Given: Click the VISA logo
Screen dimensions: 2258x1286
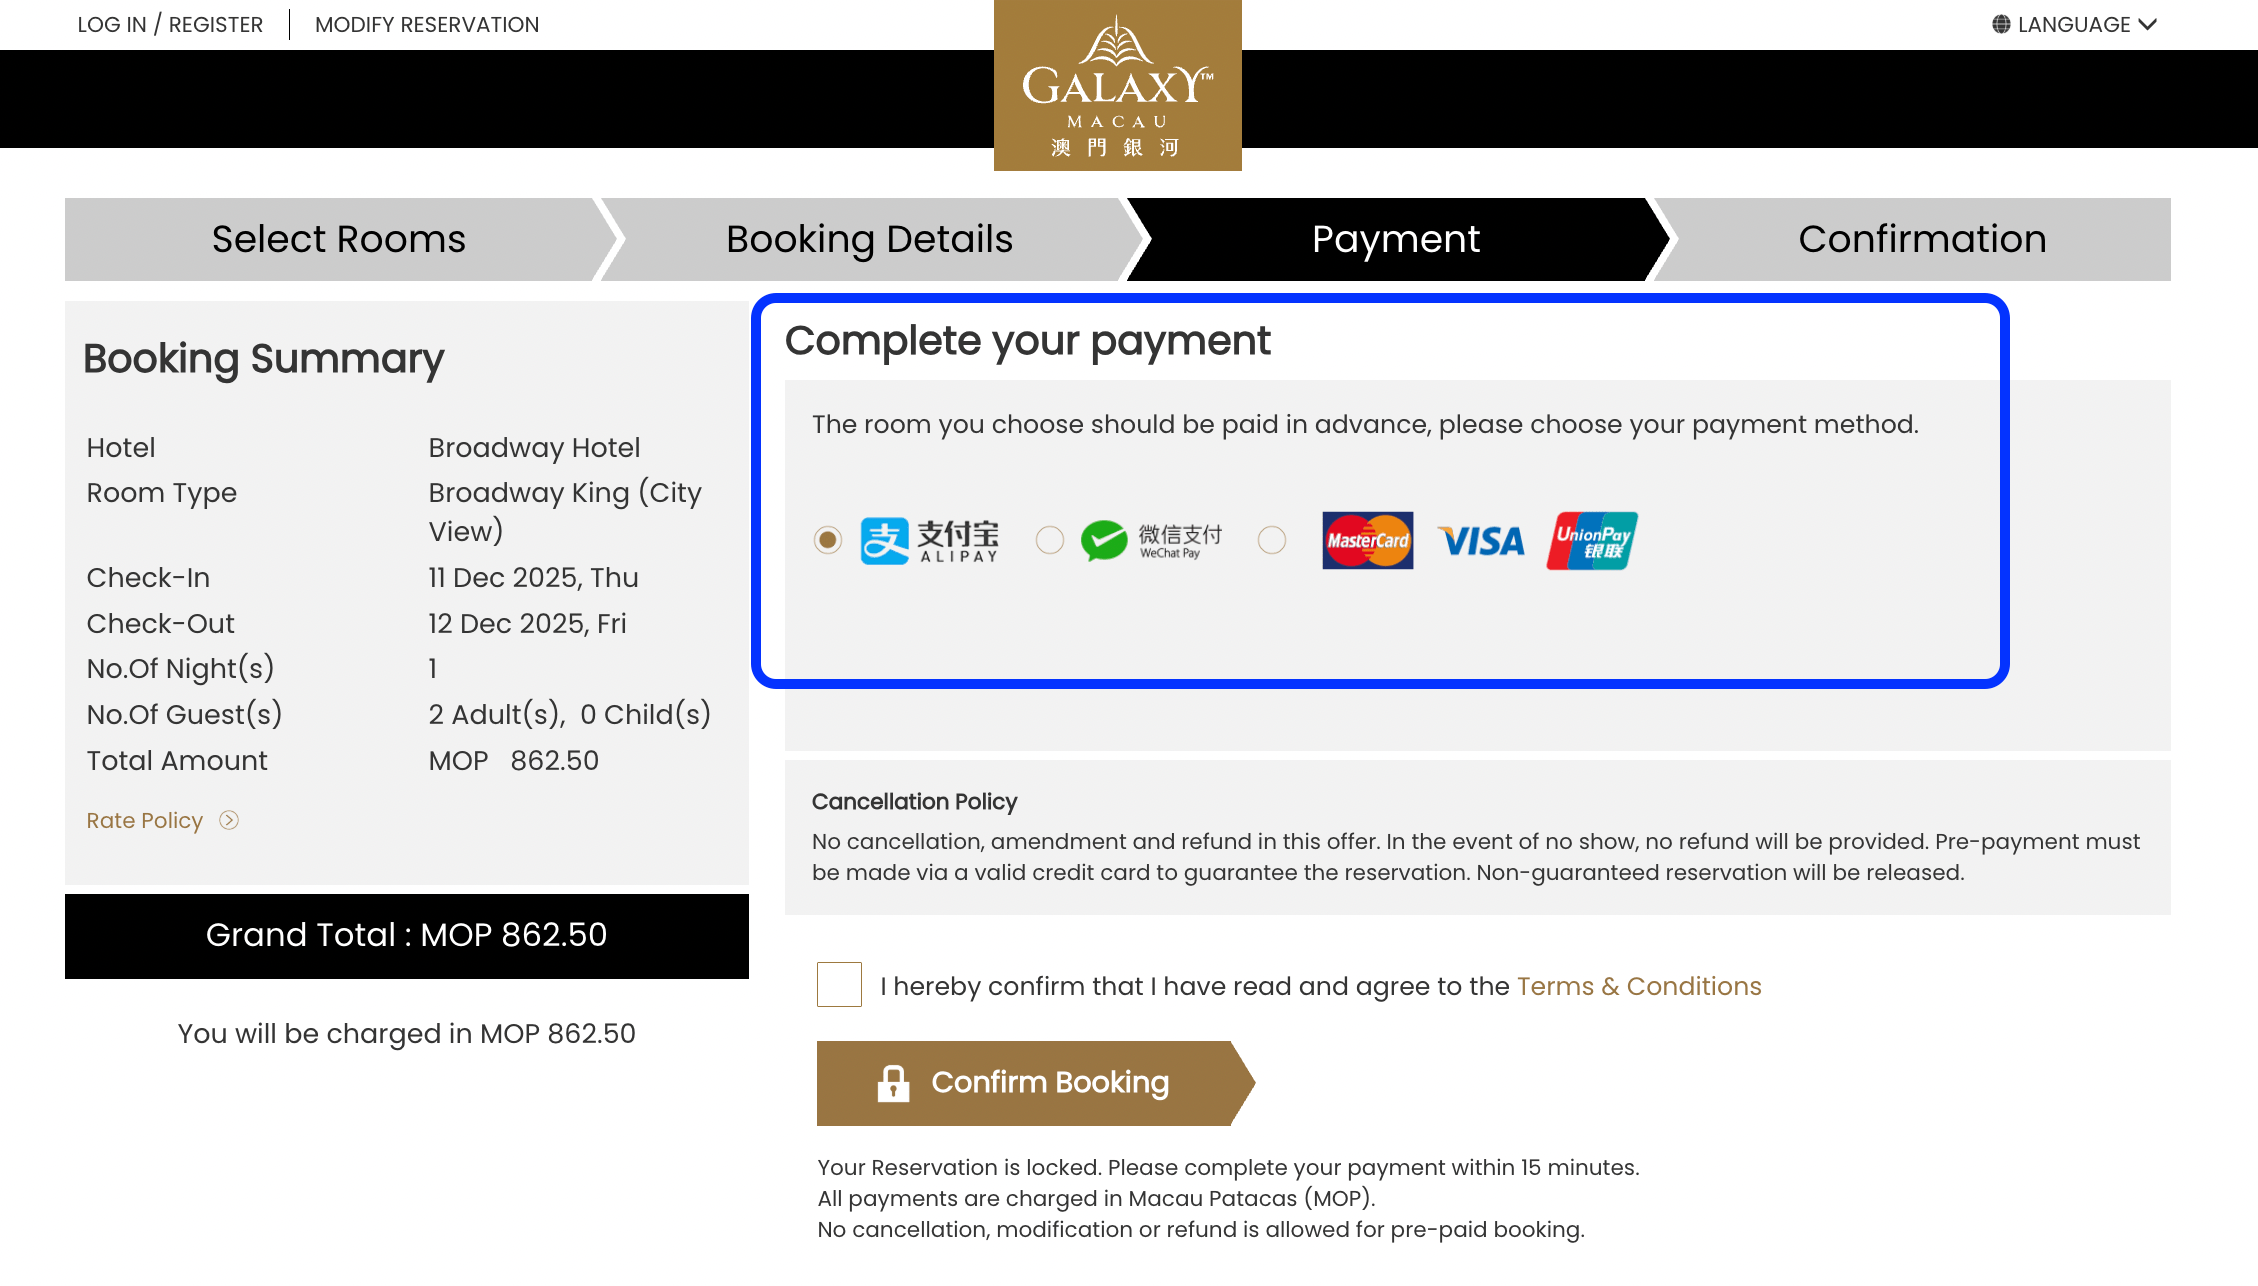Looking at the screenshot, I should click(1481, 541).
